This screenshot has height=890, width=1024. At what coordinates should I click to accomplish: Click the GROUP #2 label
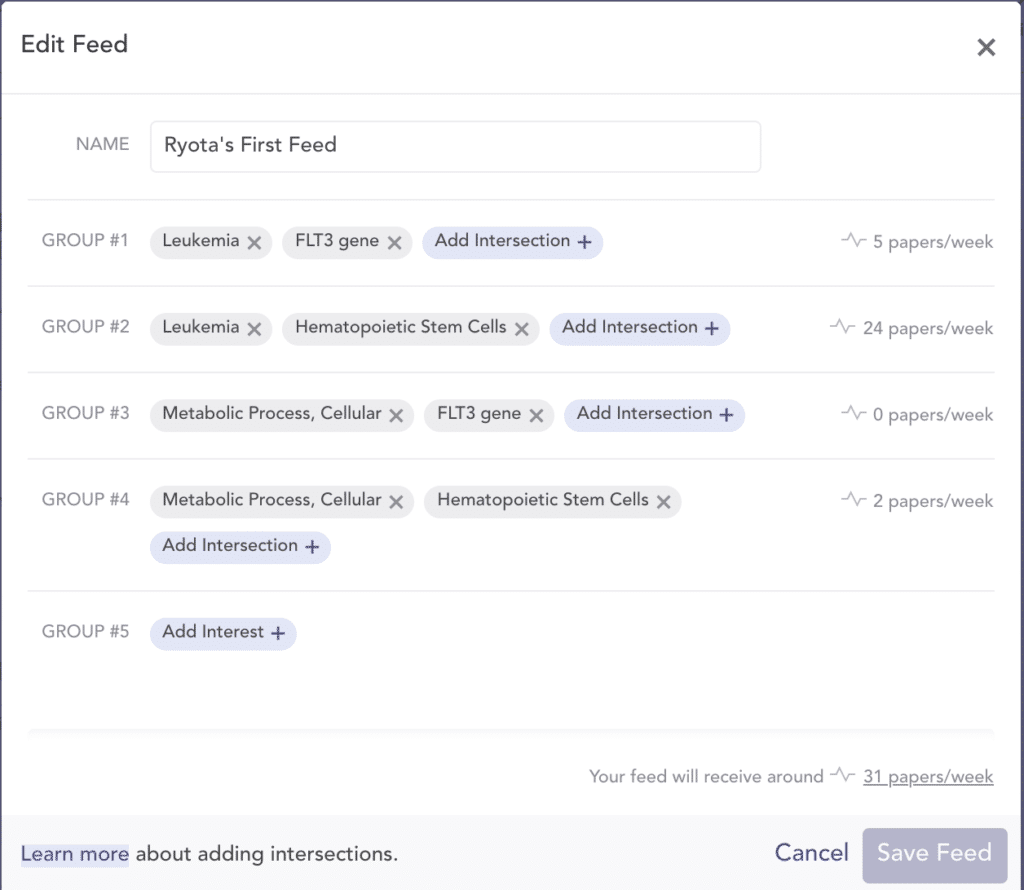tap(86, 326)
